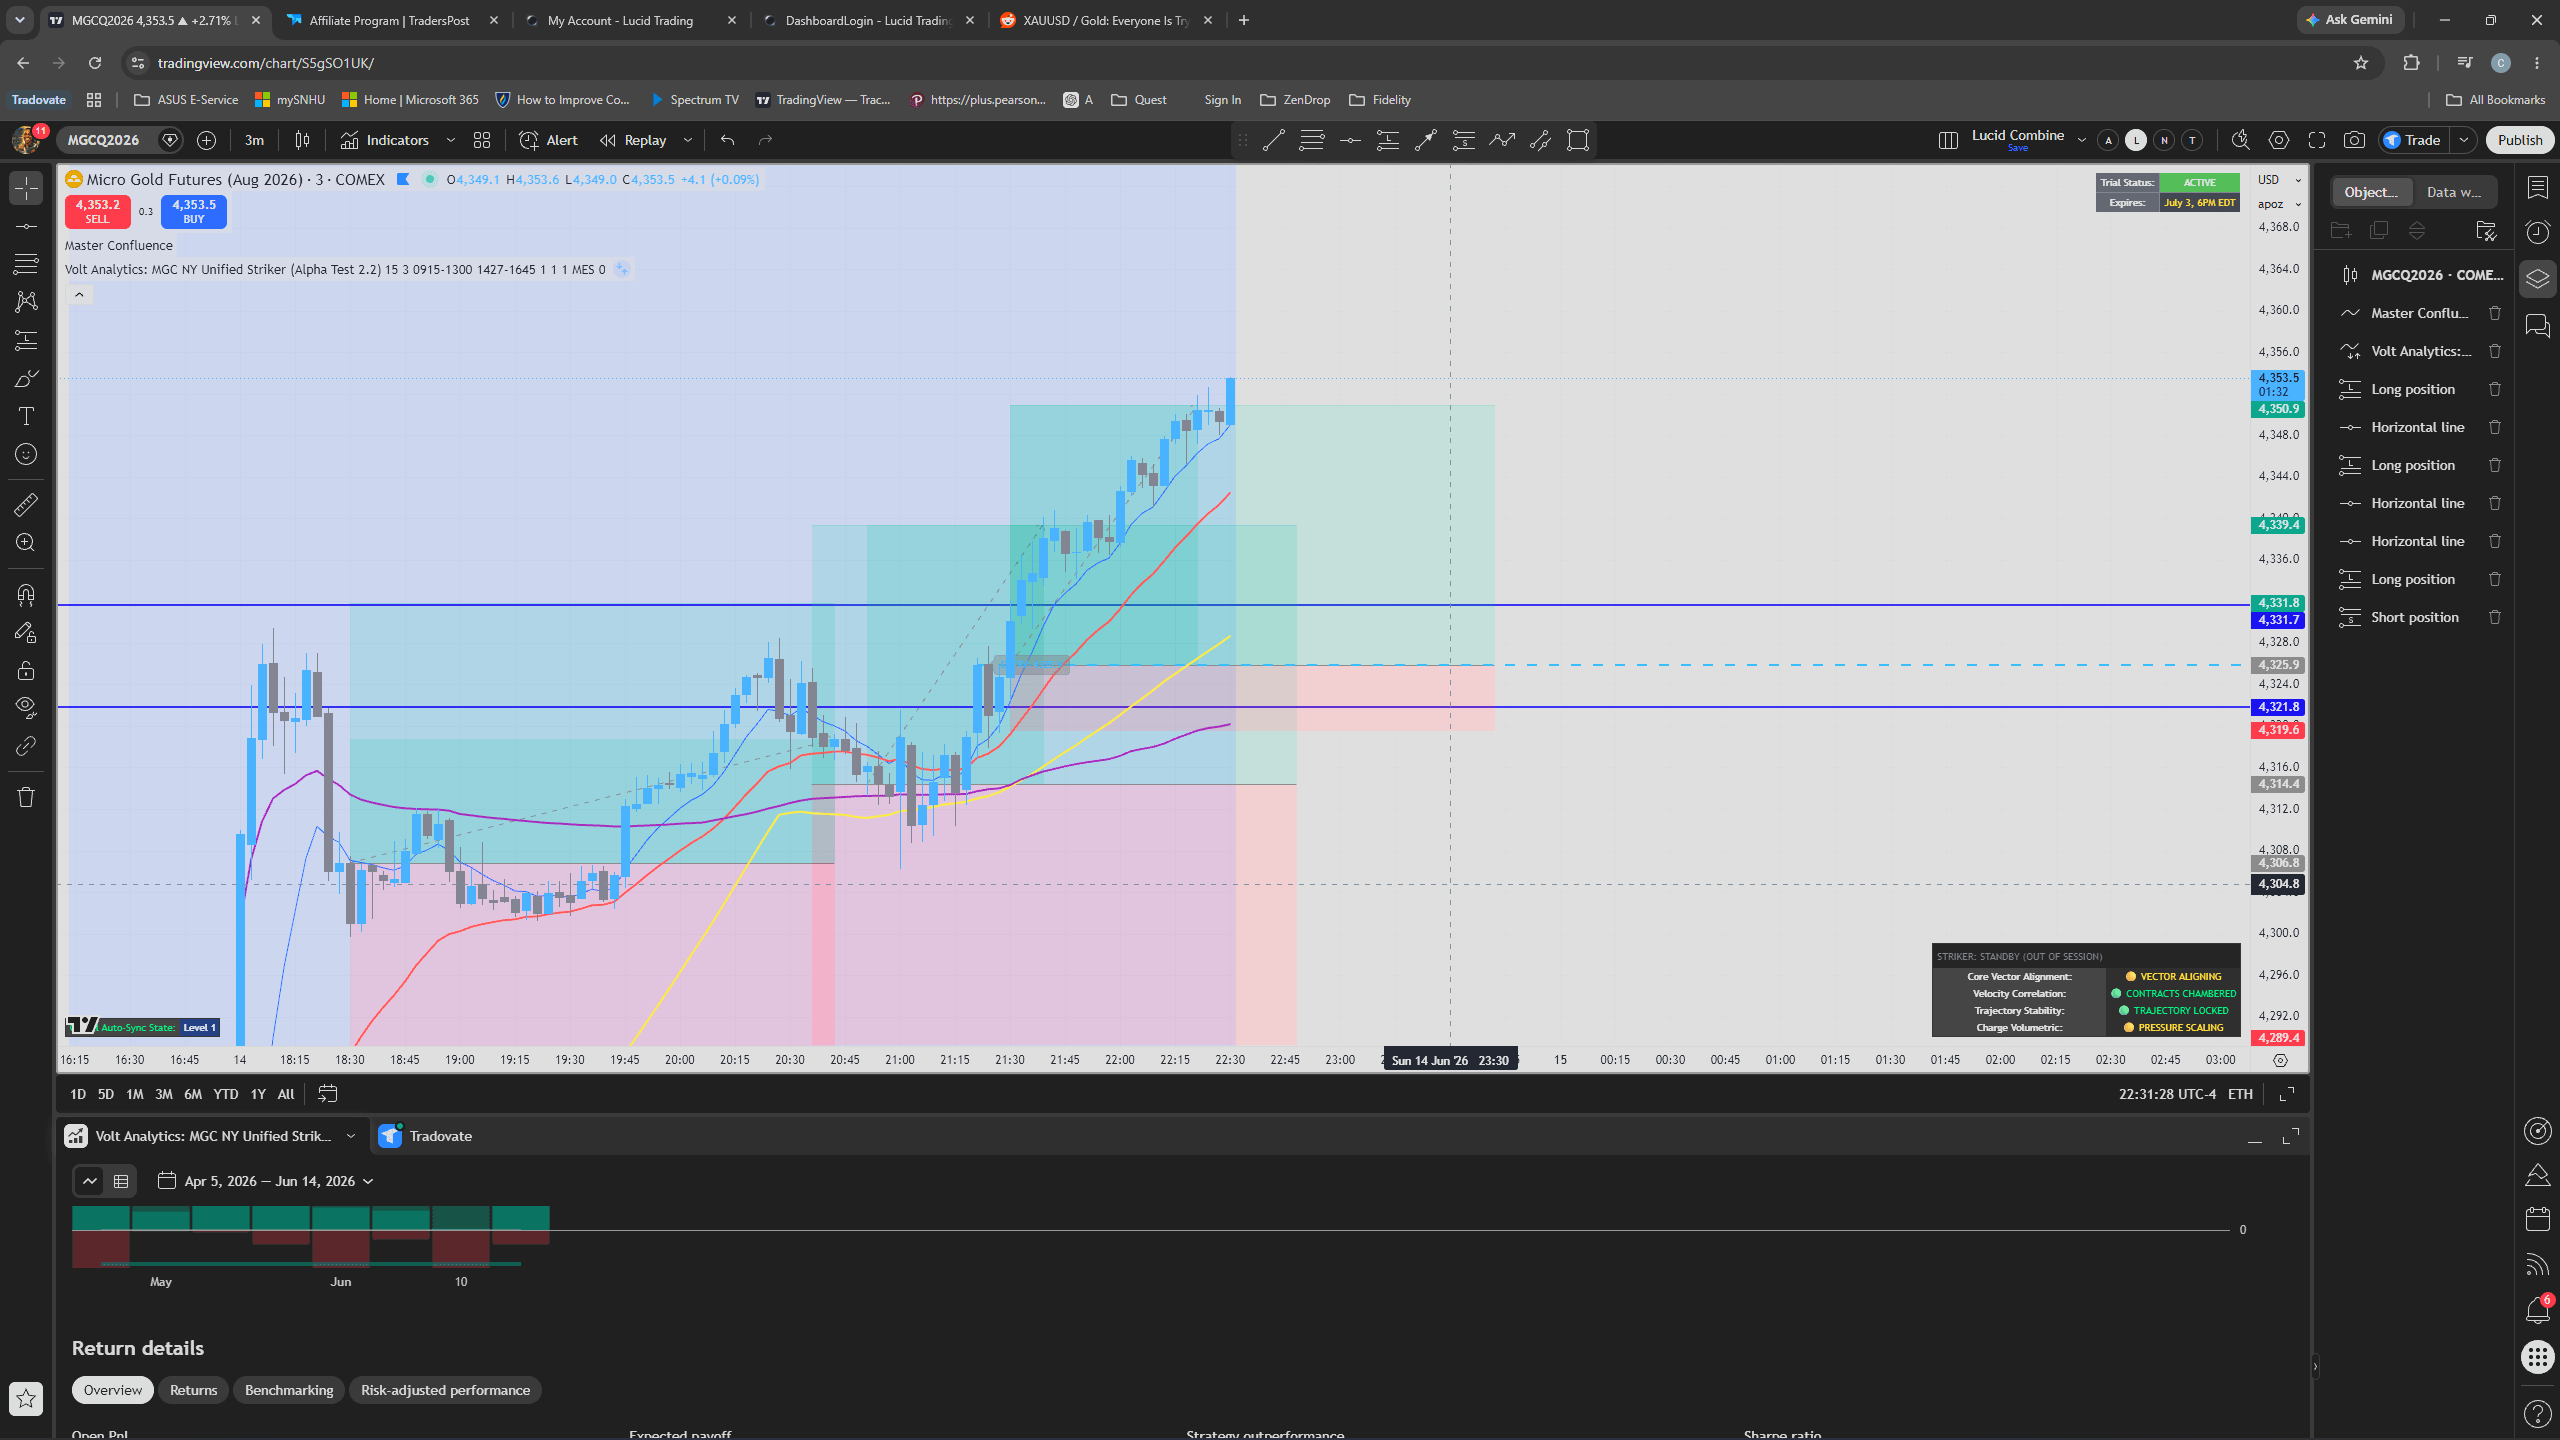
Task: Enter fullscreen chart mode
Action: pos(2317,140)
